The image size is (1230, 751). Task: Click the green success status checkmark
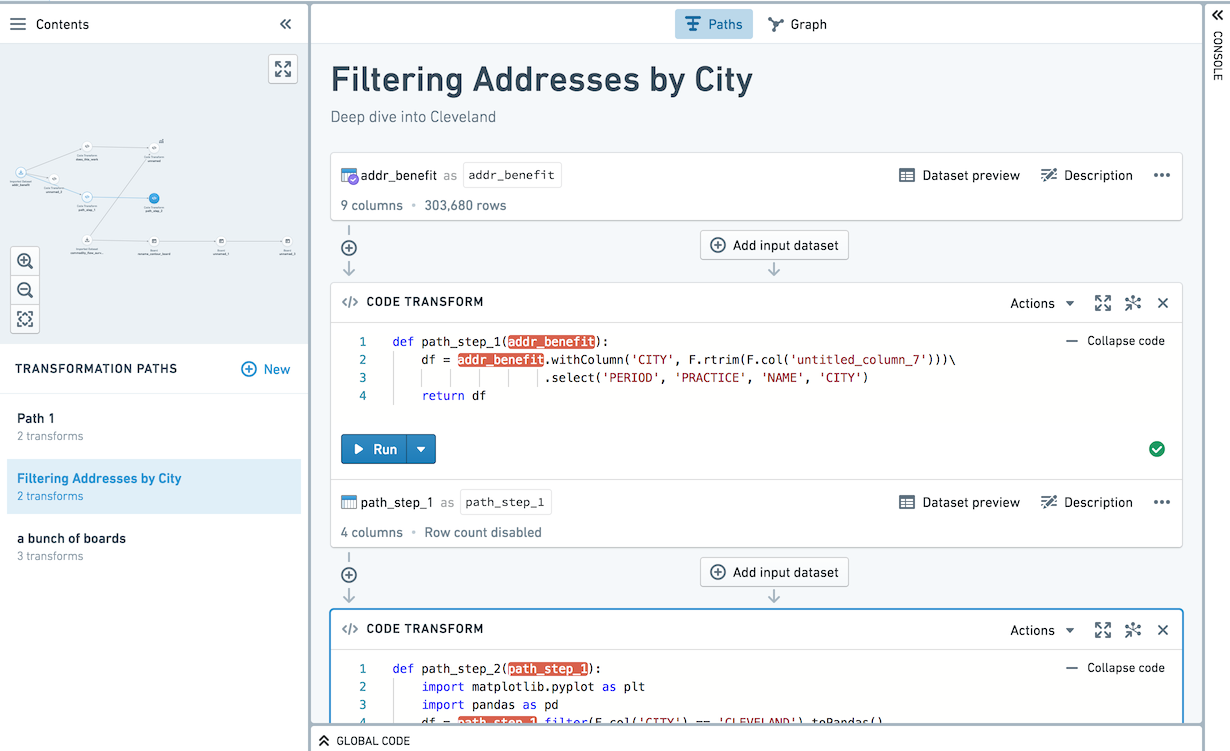1157,450
